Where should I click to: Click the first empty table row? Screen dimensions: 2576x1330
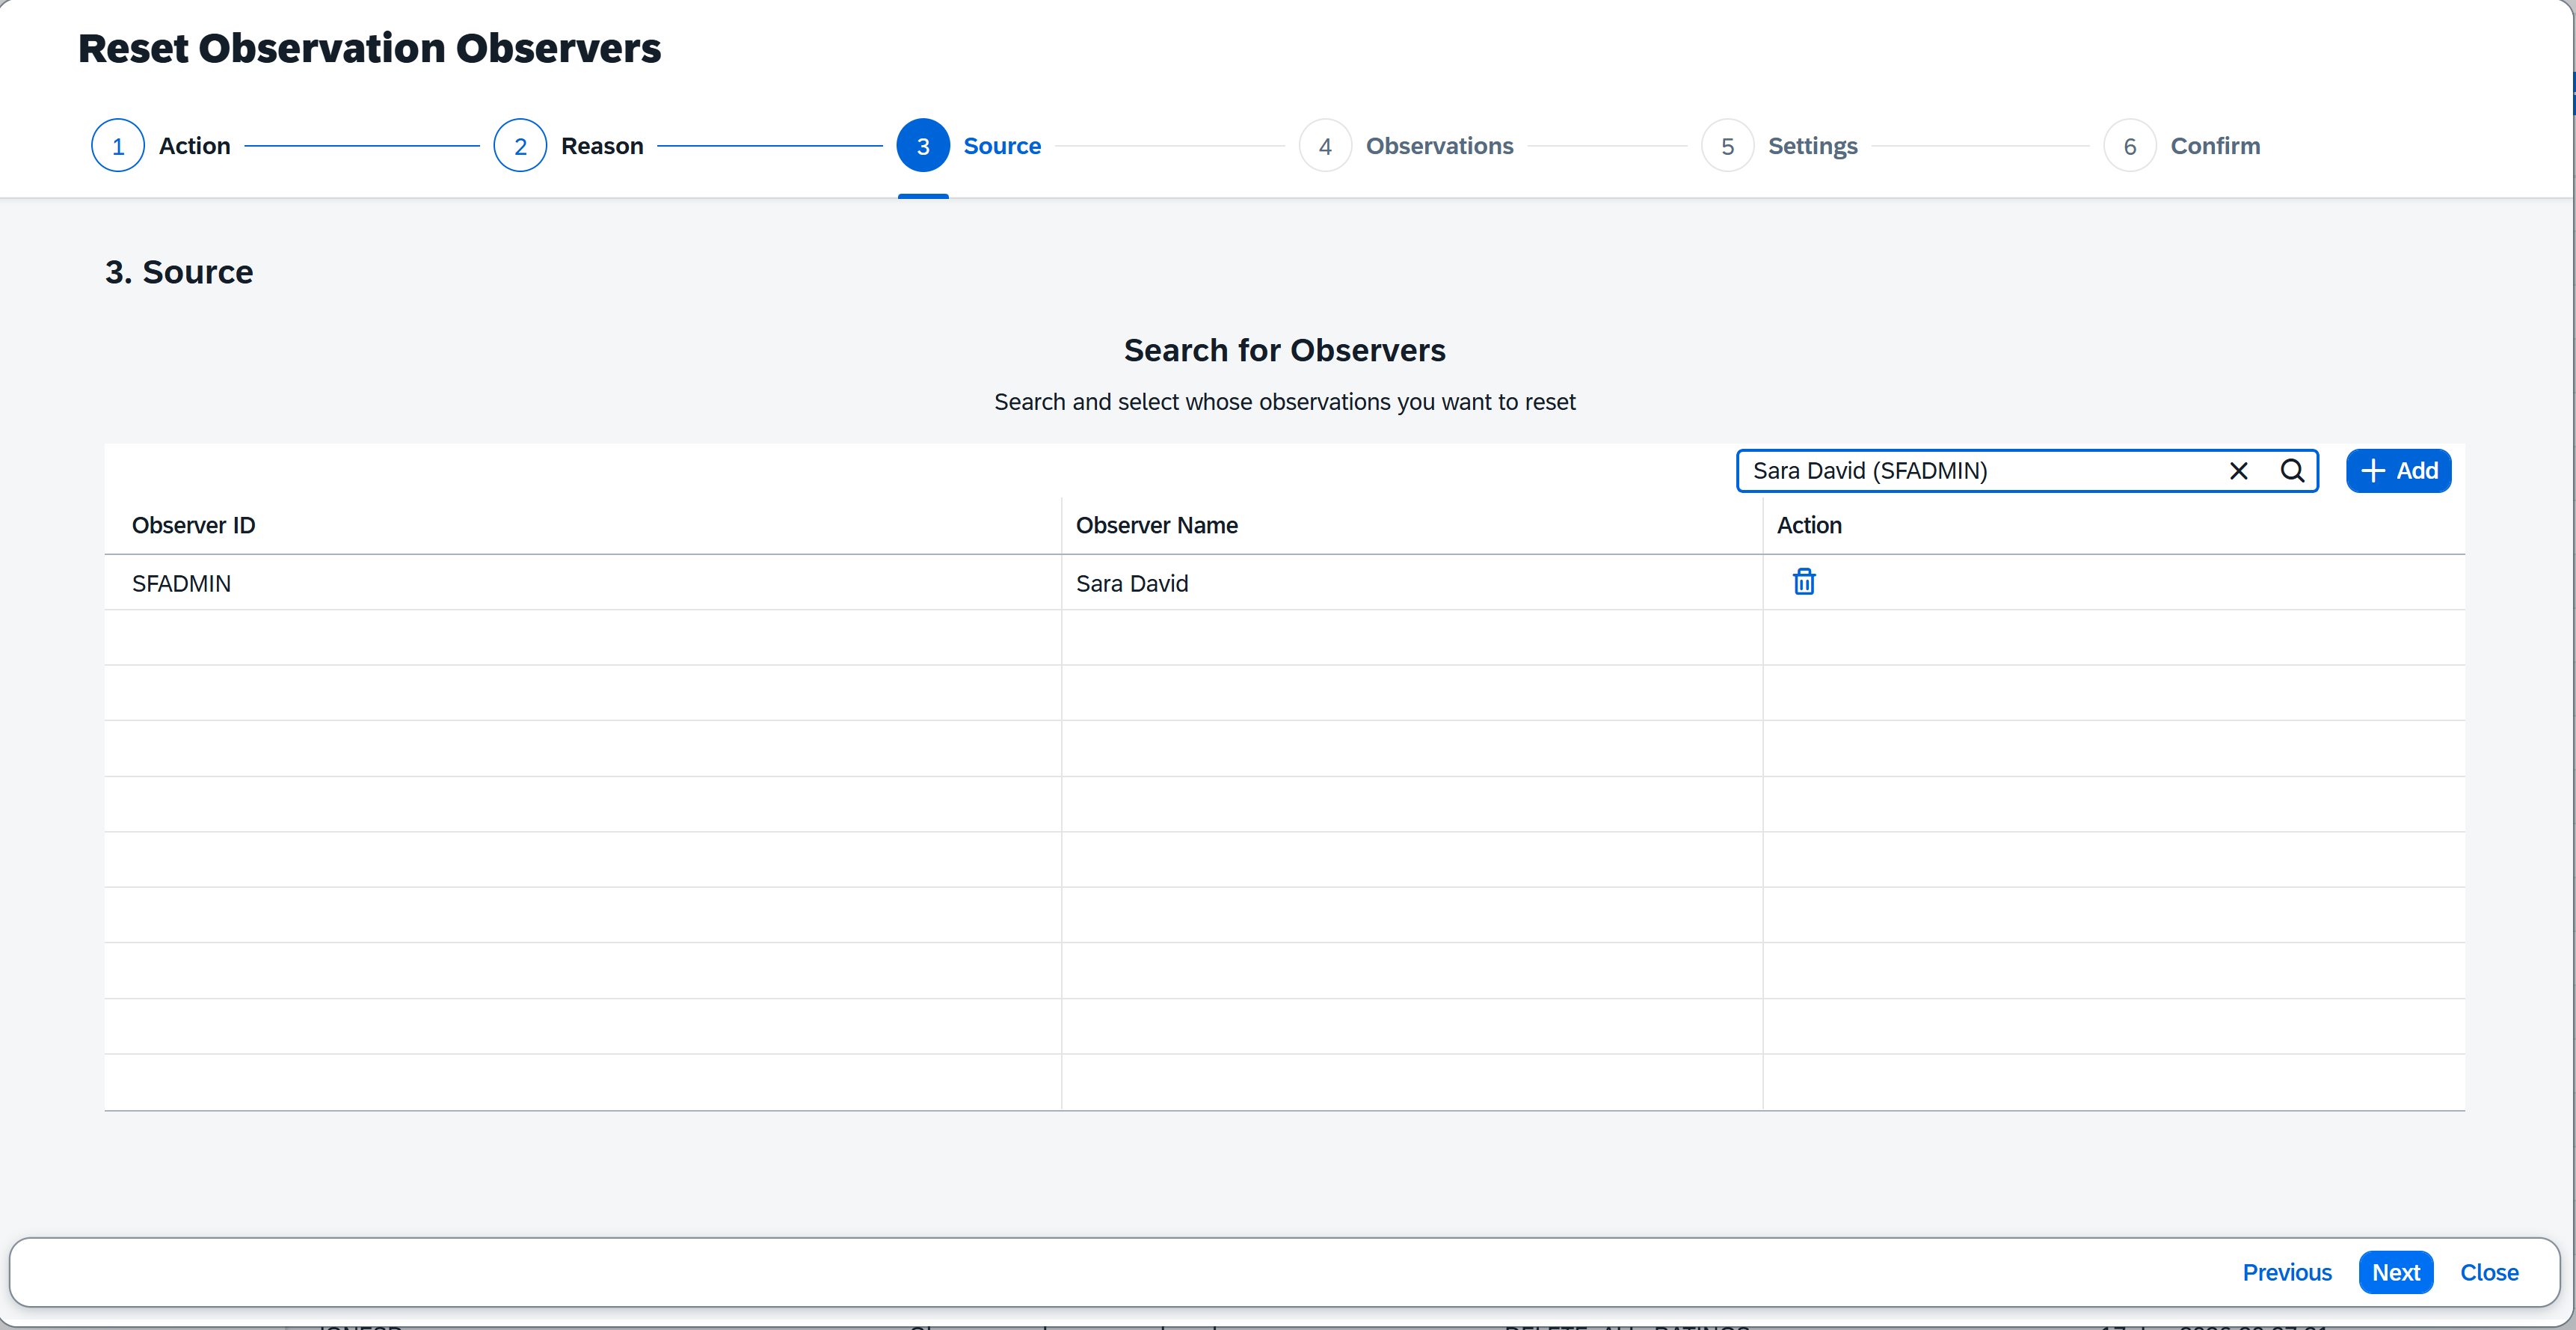(x=580, y=638)
